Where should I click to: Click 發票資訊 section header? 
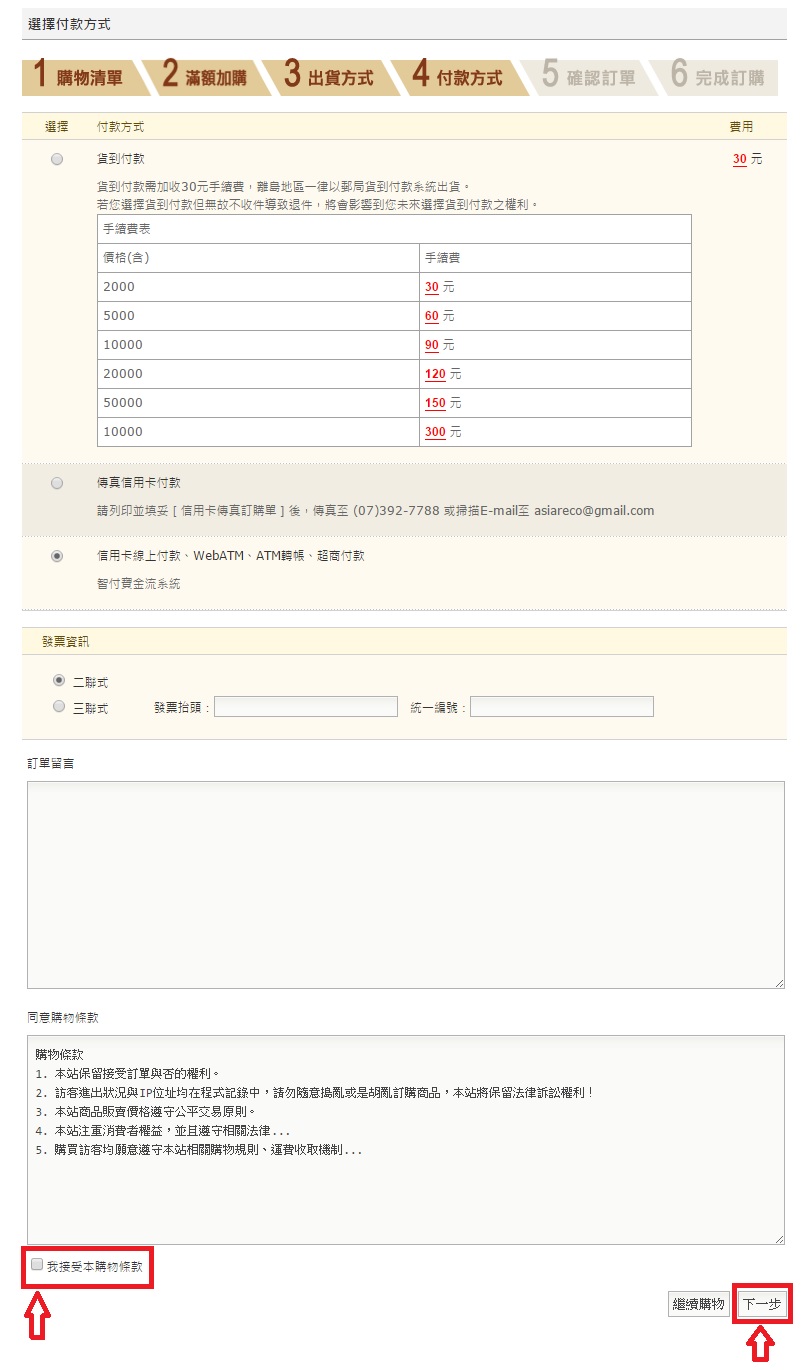click(66, 642)
